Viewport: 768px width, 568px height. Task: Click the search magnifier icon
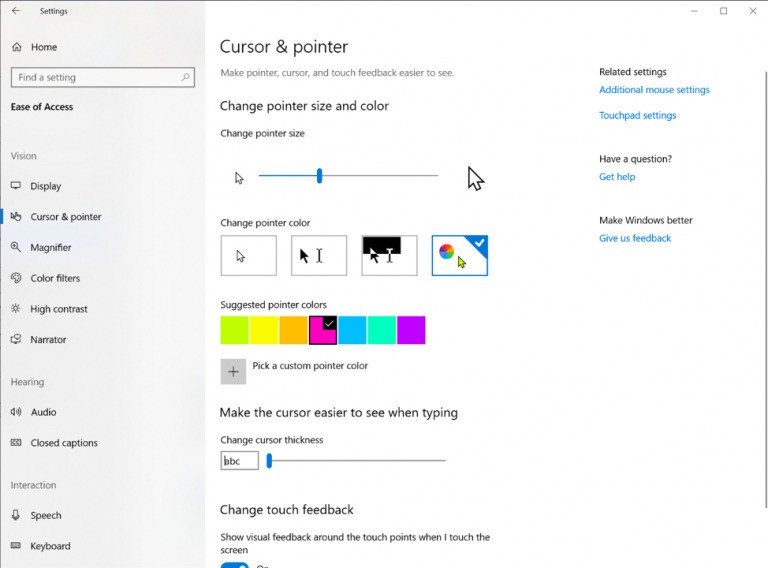click(x=186, y=77)
